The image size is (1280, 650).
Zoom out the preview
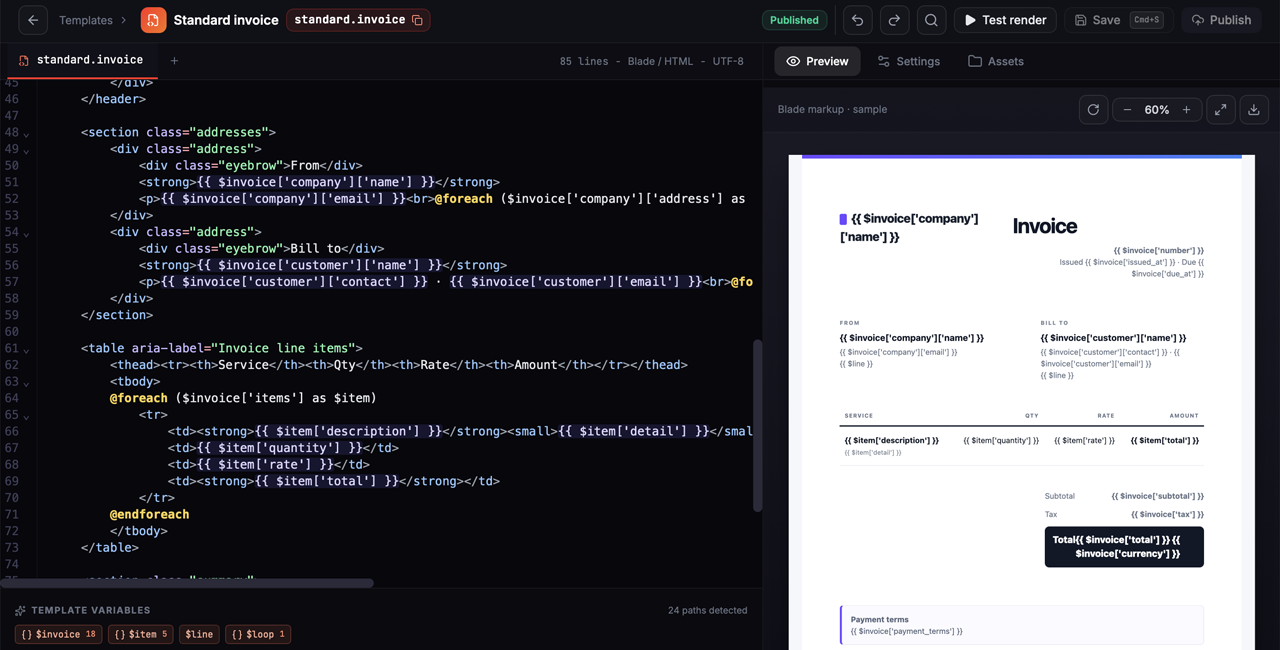tap(1127, 110)
